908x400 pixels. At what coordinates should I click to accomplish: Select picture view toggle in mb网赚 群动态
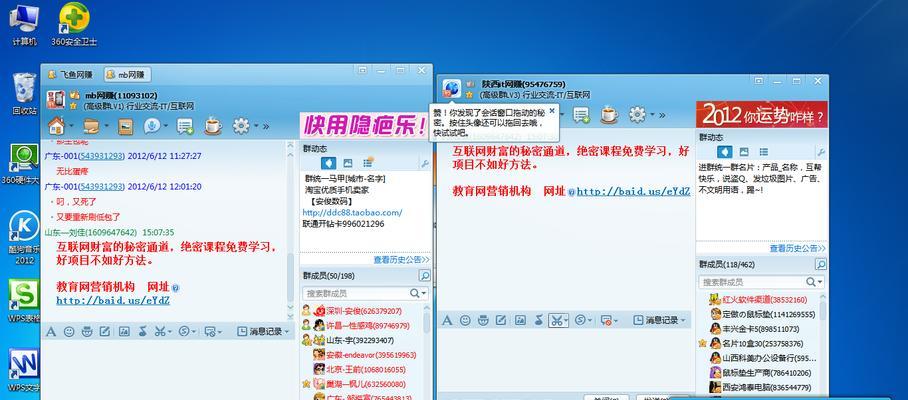pos(347,163)
